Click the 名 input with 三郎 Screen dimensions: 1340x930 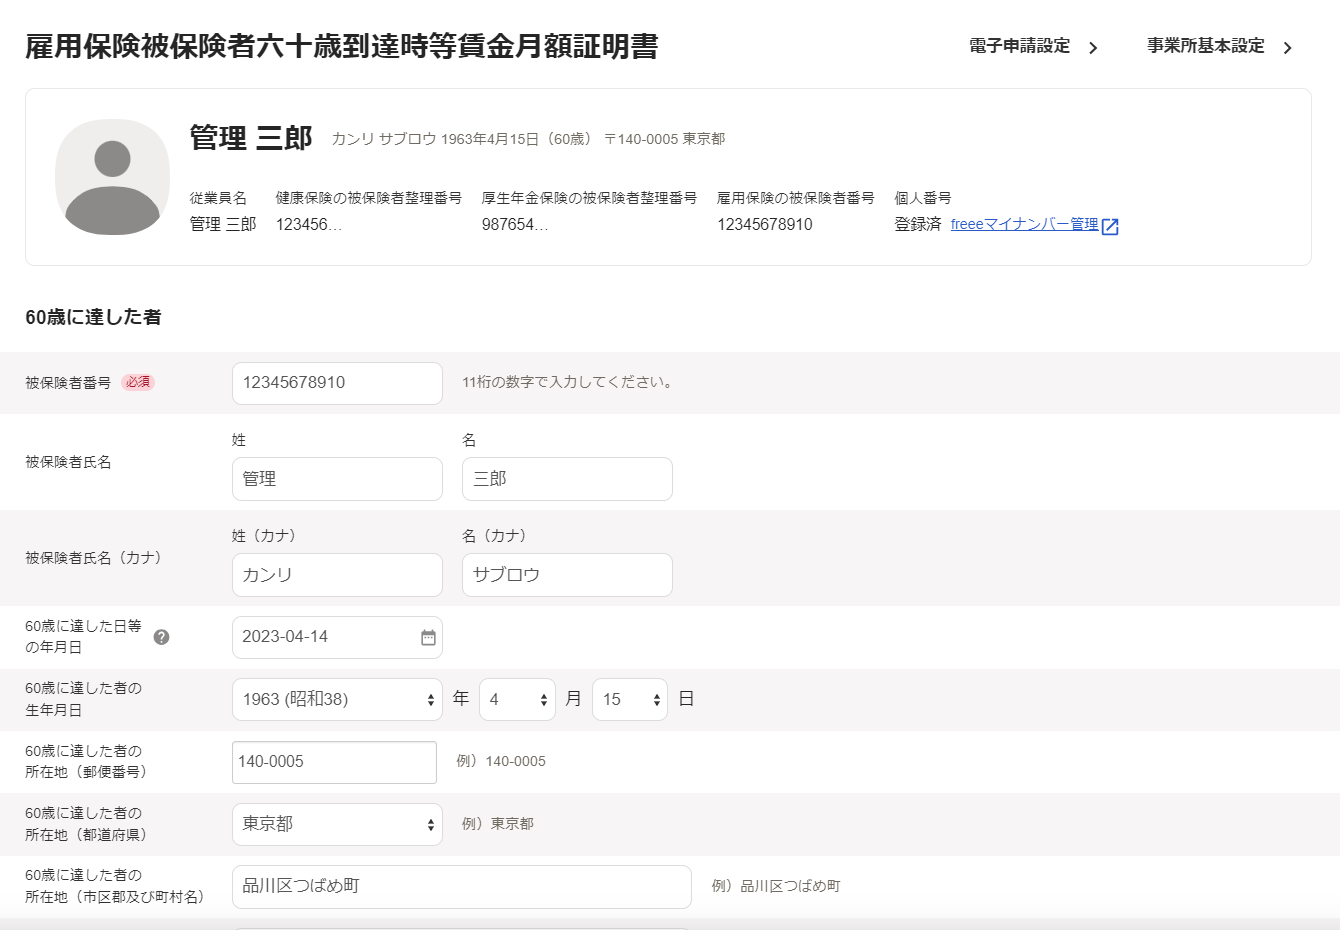coord(567,479)
